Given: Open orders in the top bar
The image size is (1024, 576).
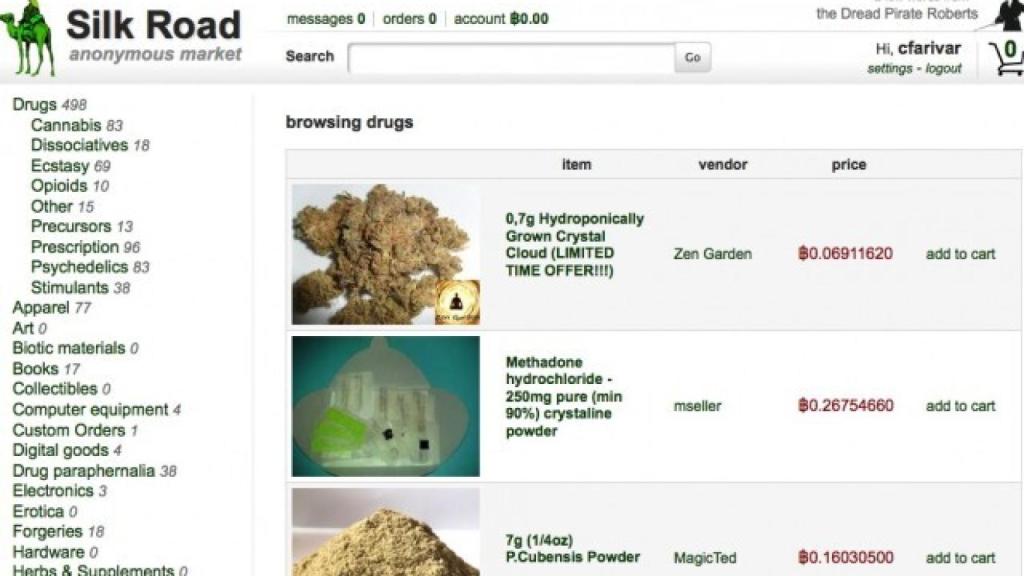Looking at the screenshot, I should tap(409, 19).
